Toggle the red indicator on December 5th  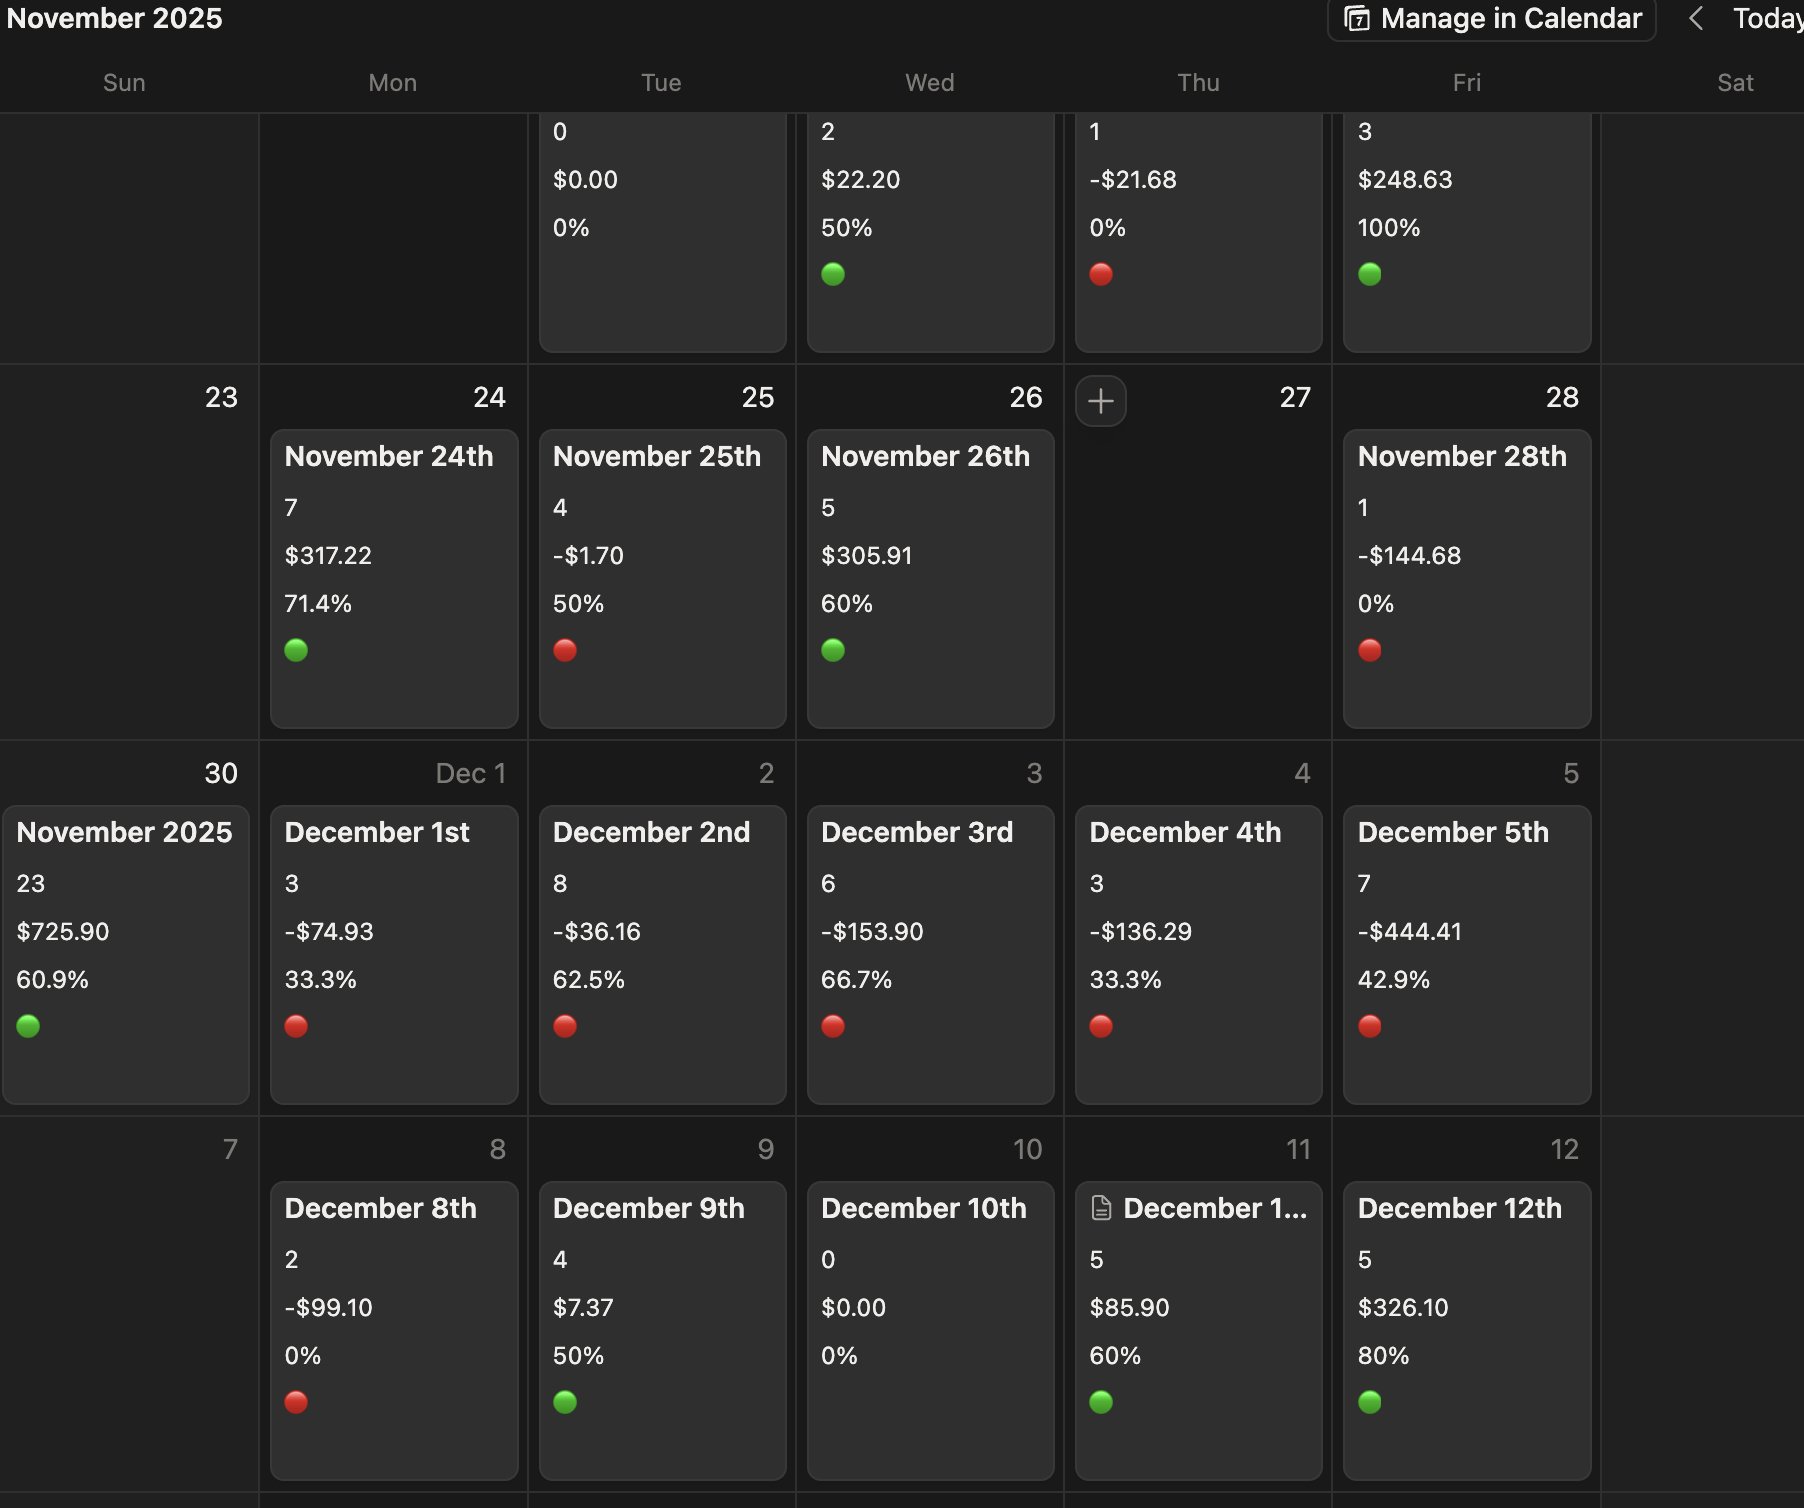pos(1371,1026)
